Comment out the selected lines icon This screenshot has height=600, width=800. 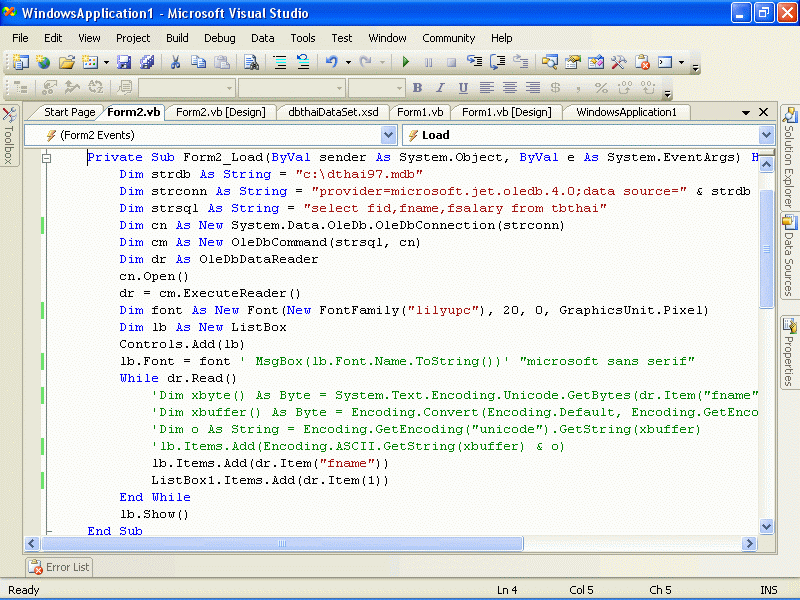(x=281, y=62)
